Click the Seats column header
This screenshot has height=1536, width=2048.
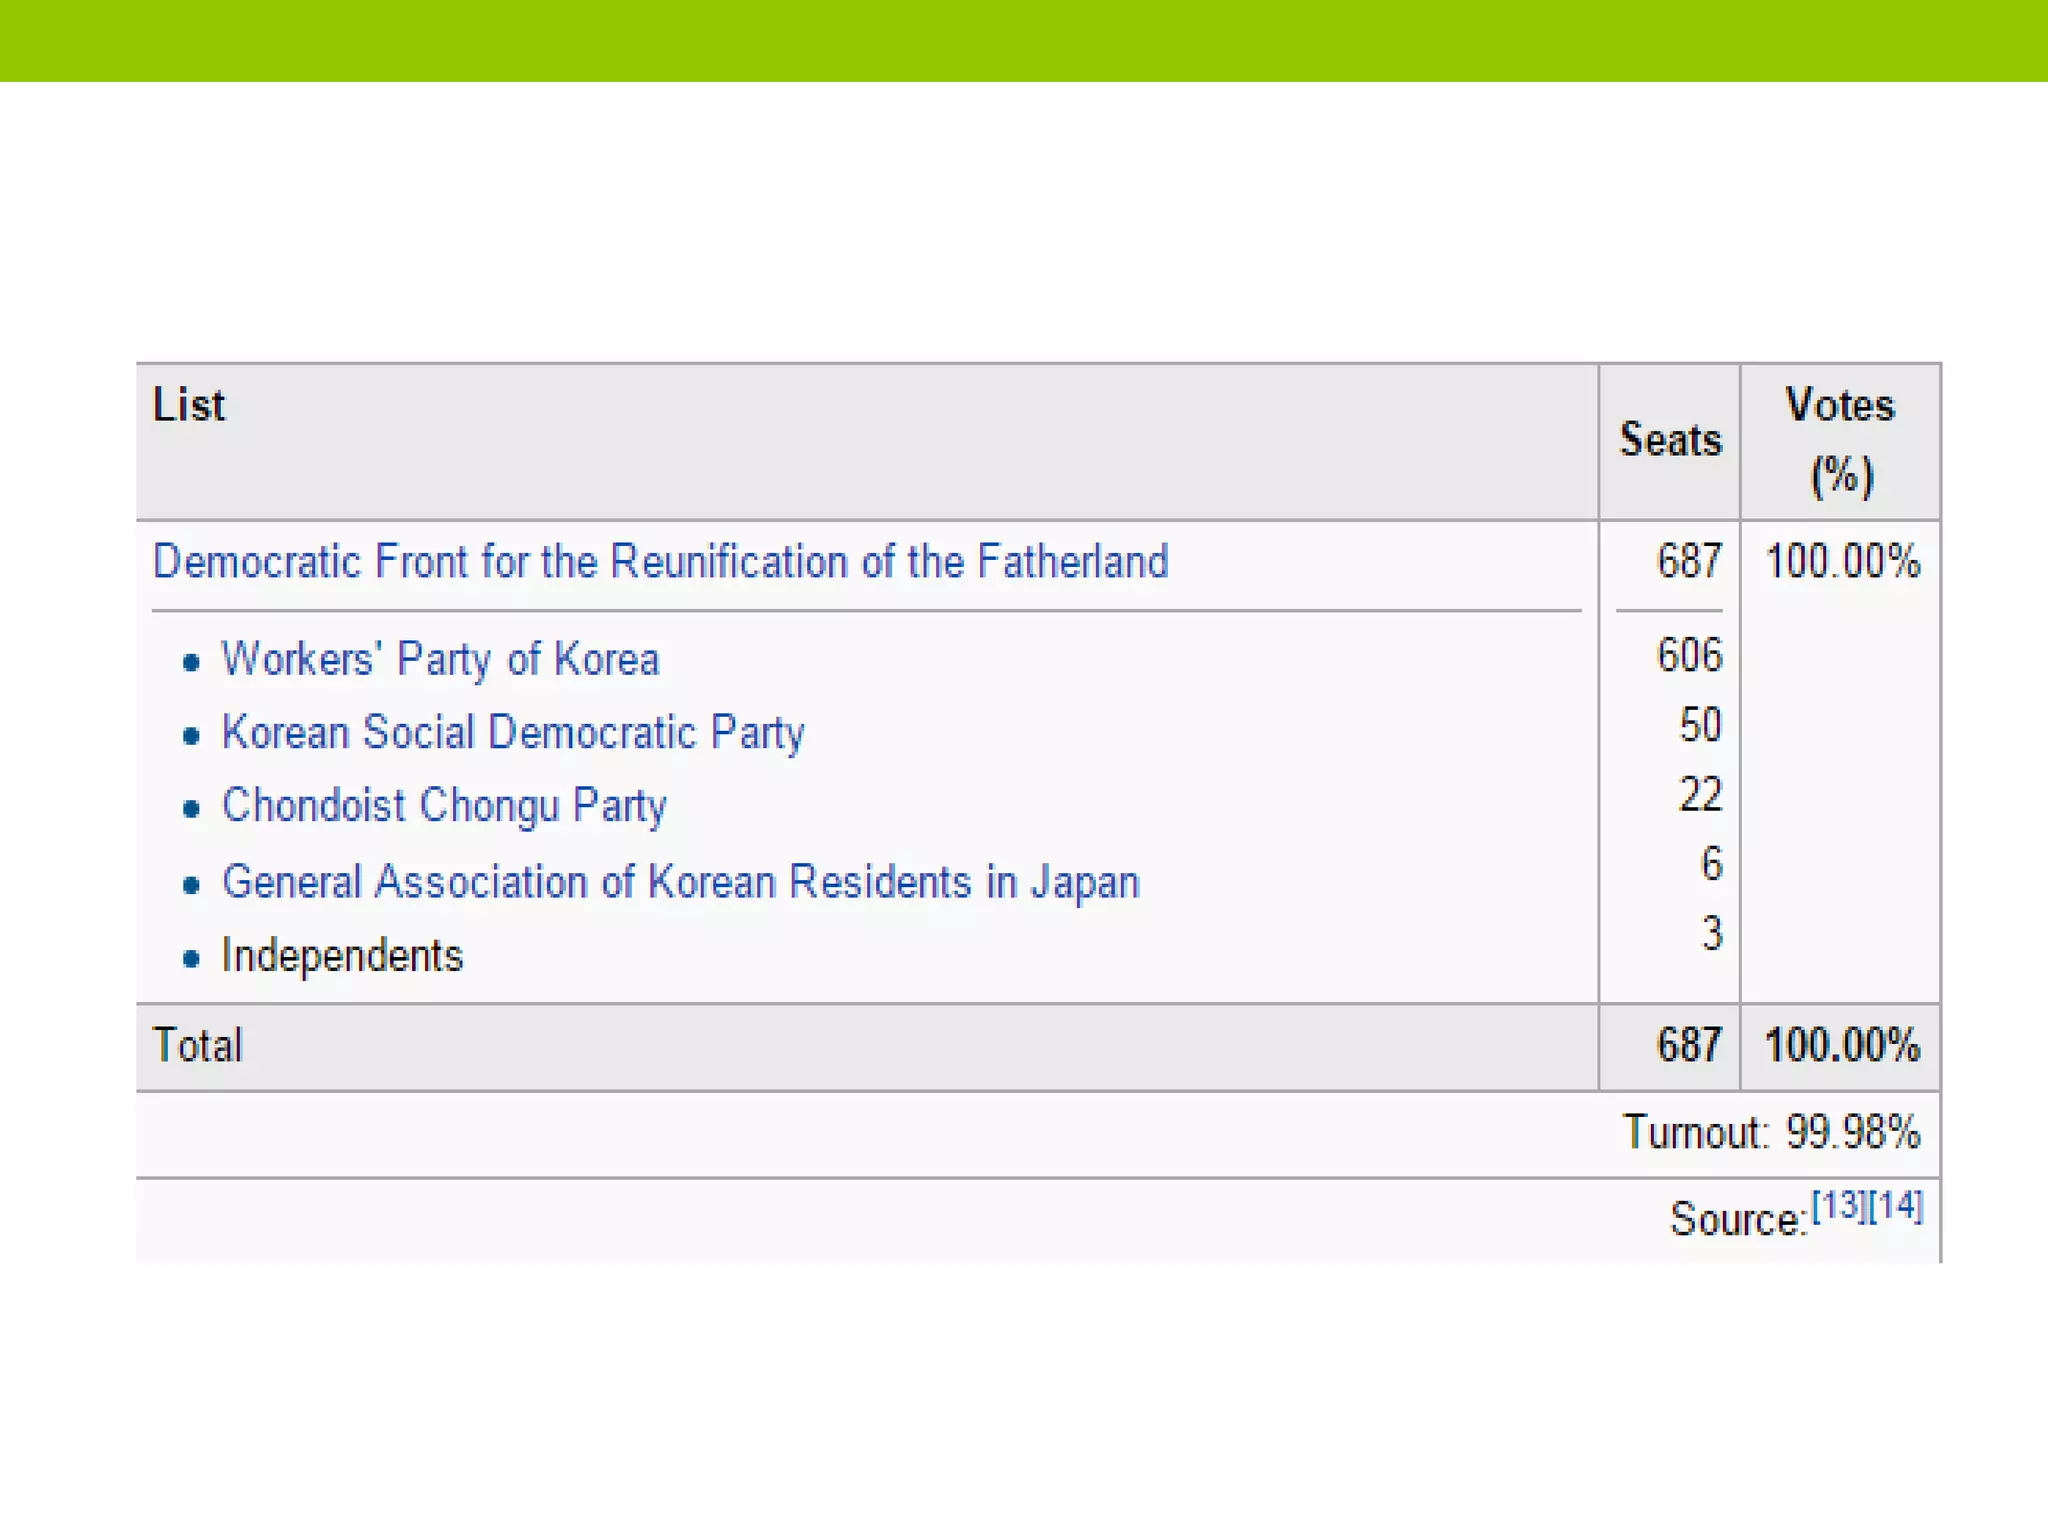[1670, 440]
